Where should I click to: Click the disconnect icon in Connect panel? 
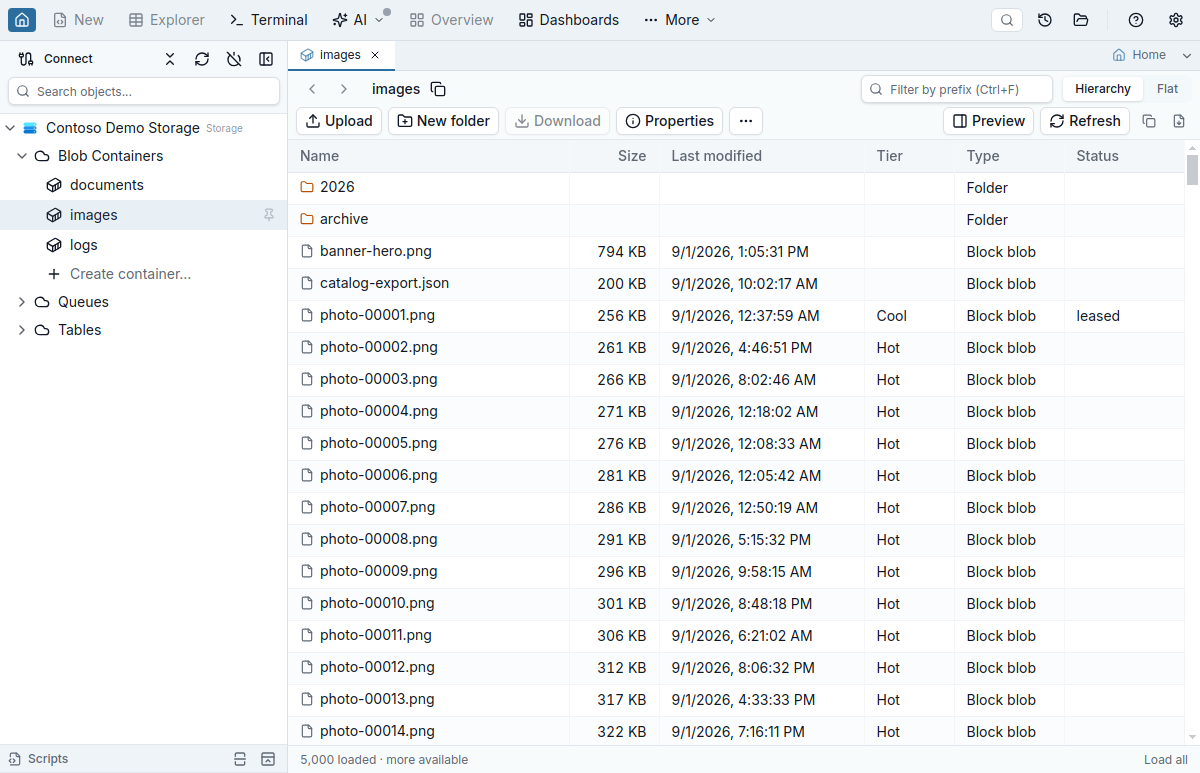(x=234, y=59)
